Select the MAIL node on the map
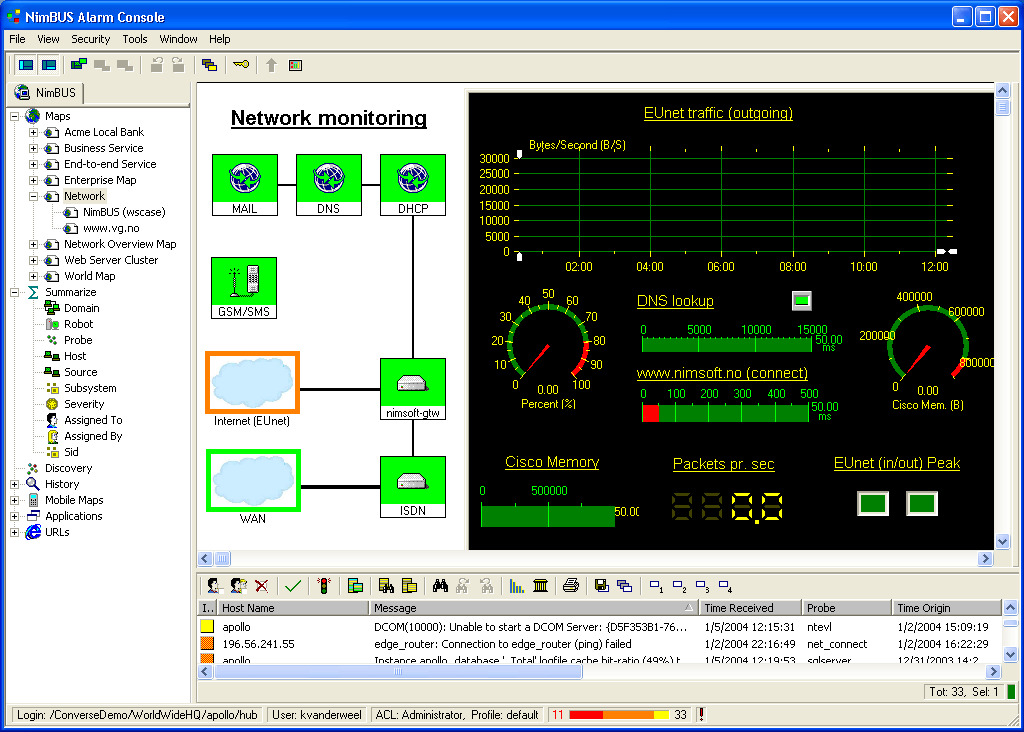This screenshot has height=732, width=1024. 245,185
